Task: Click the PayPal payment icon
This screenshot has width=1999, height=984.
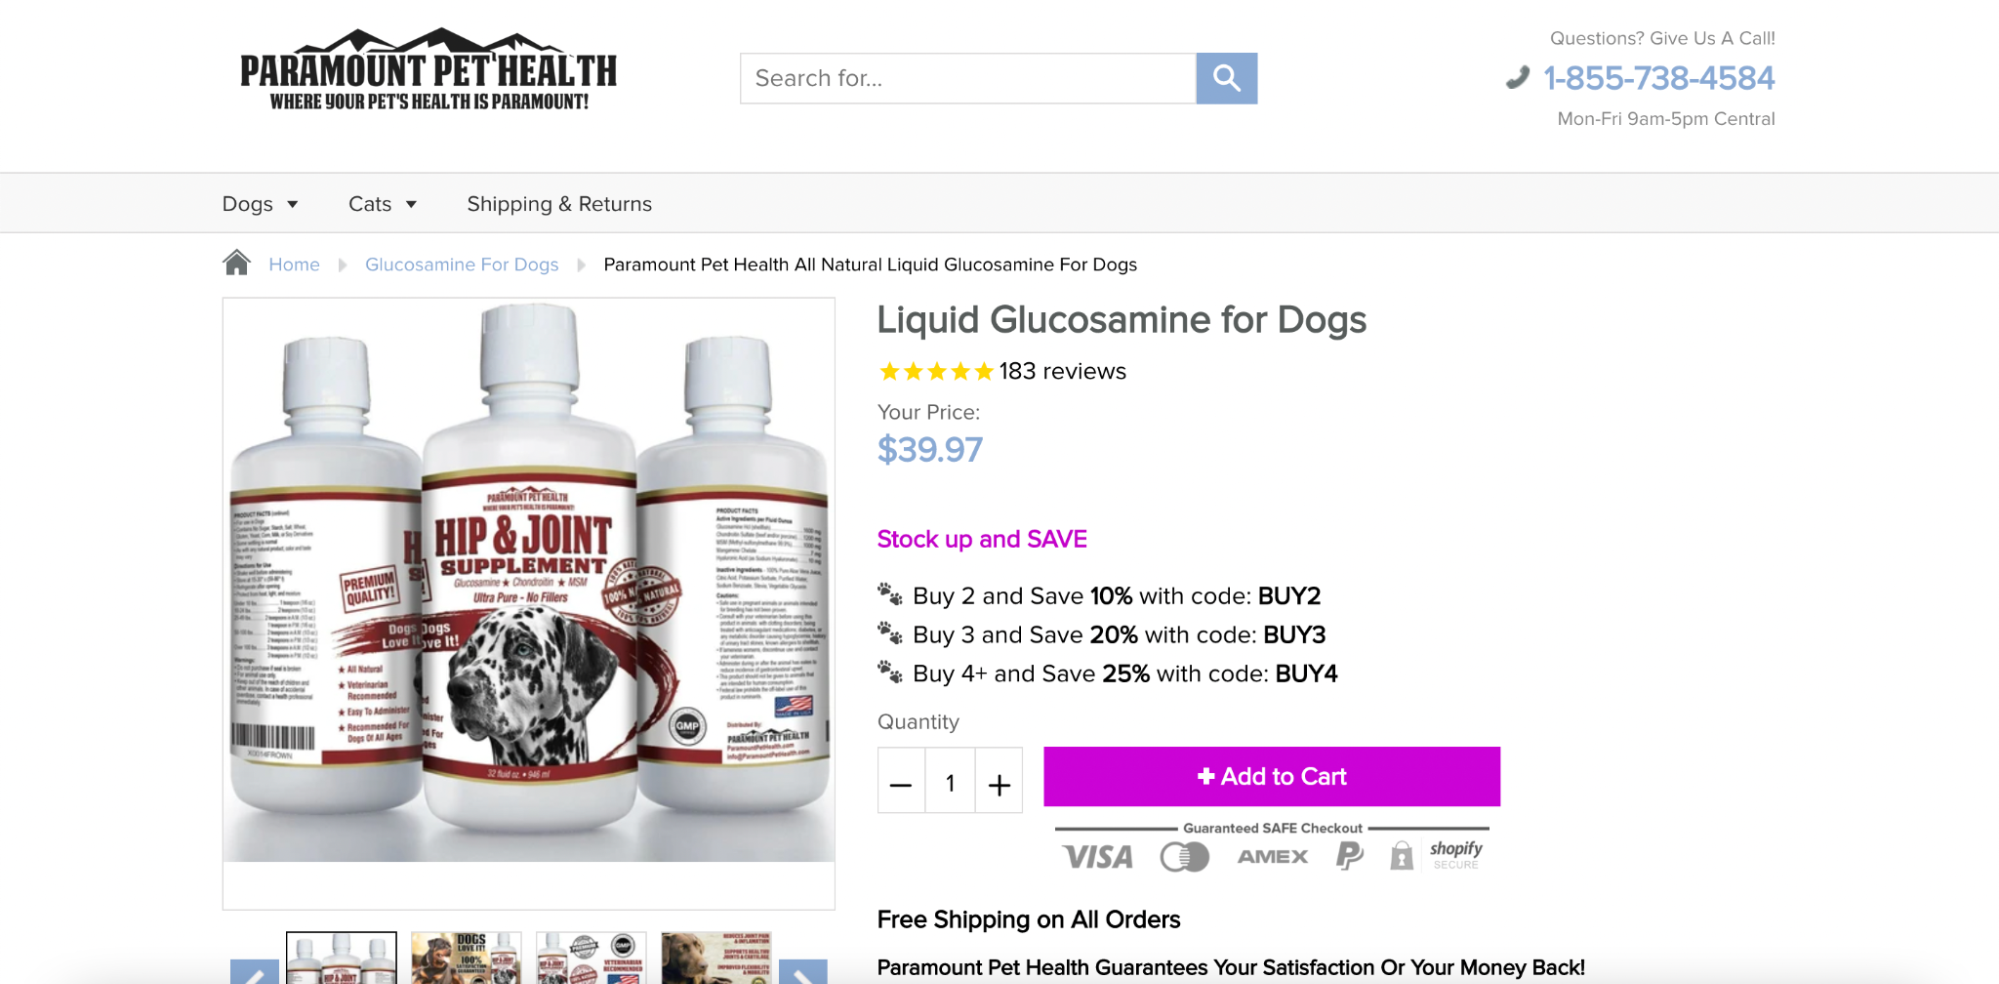Action: coord(1349,856)
